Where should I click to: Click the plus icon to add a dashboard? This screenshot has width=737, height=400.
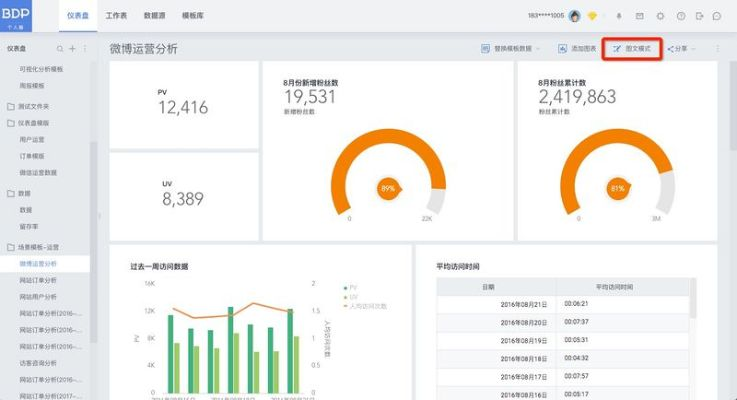(x=72, y=48)
